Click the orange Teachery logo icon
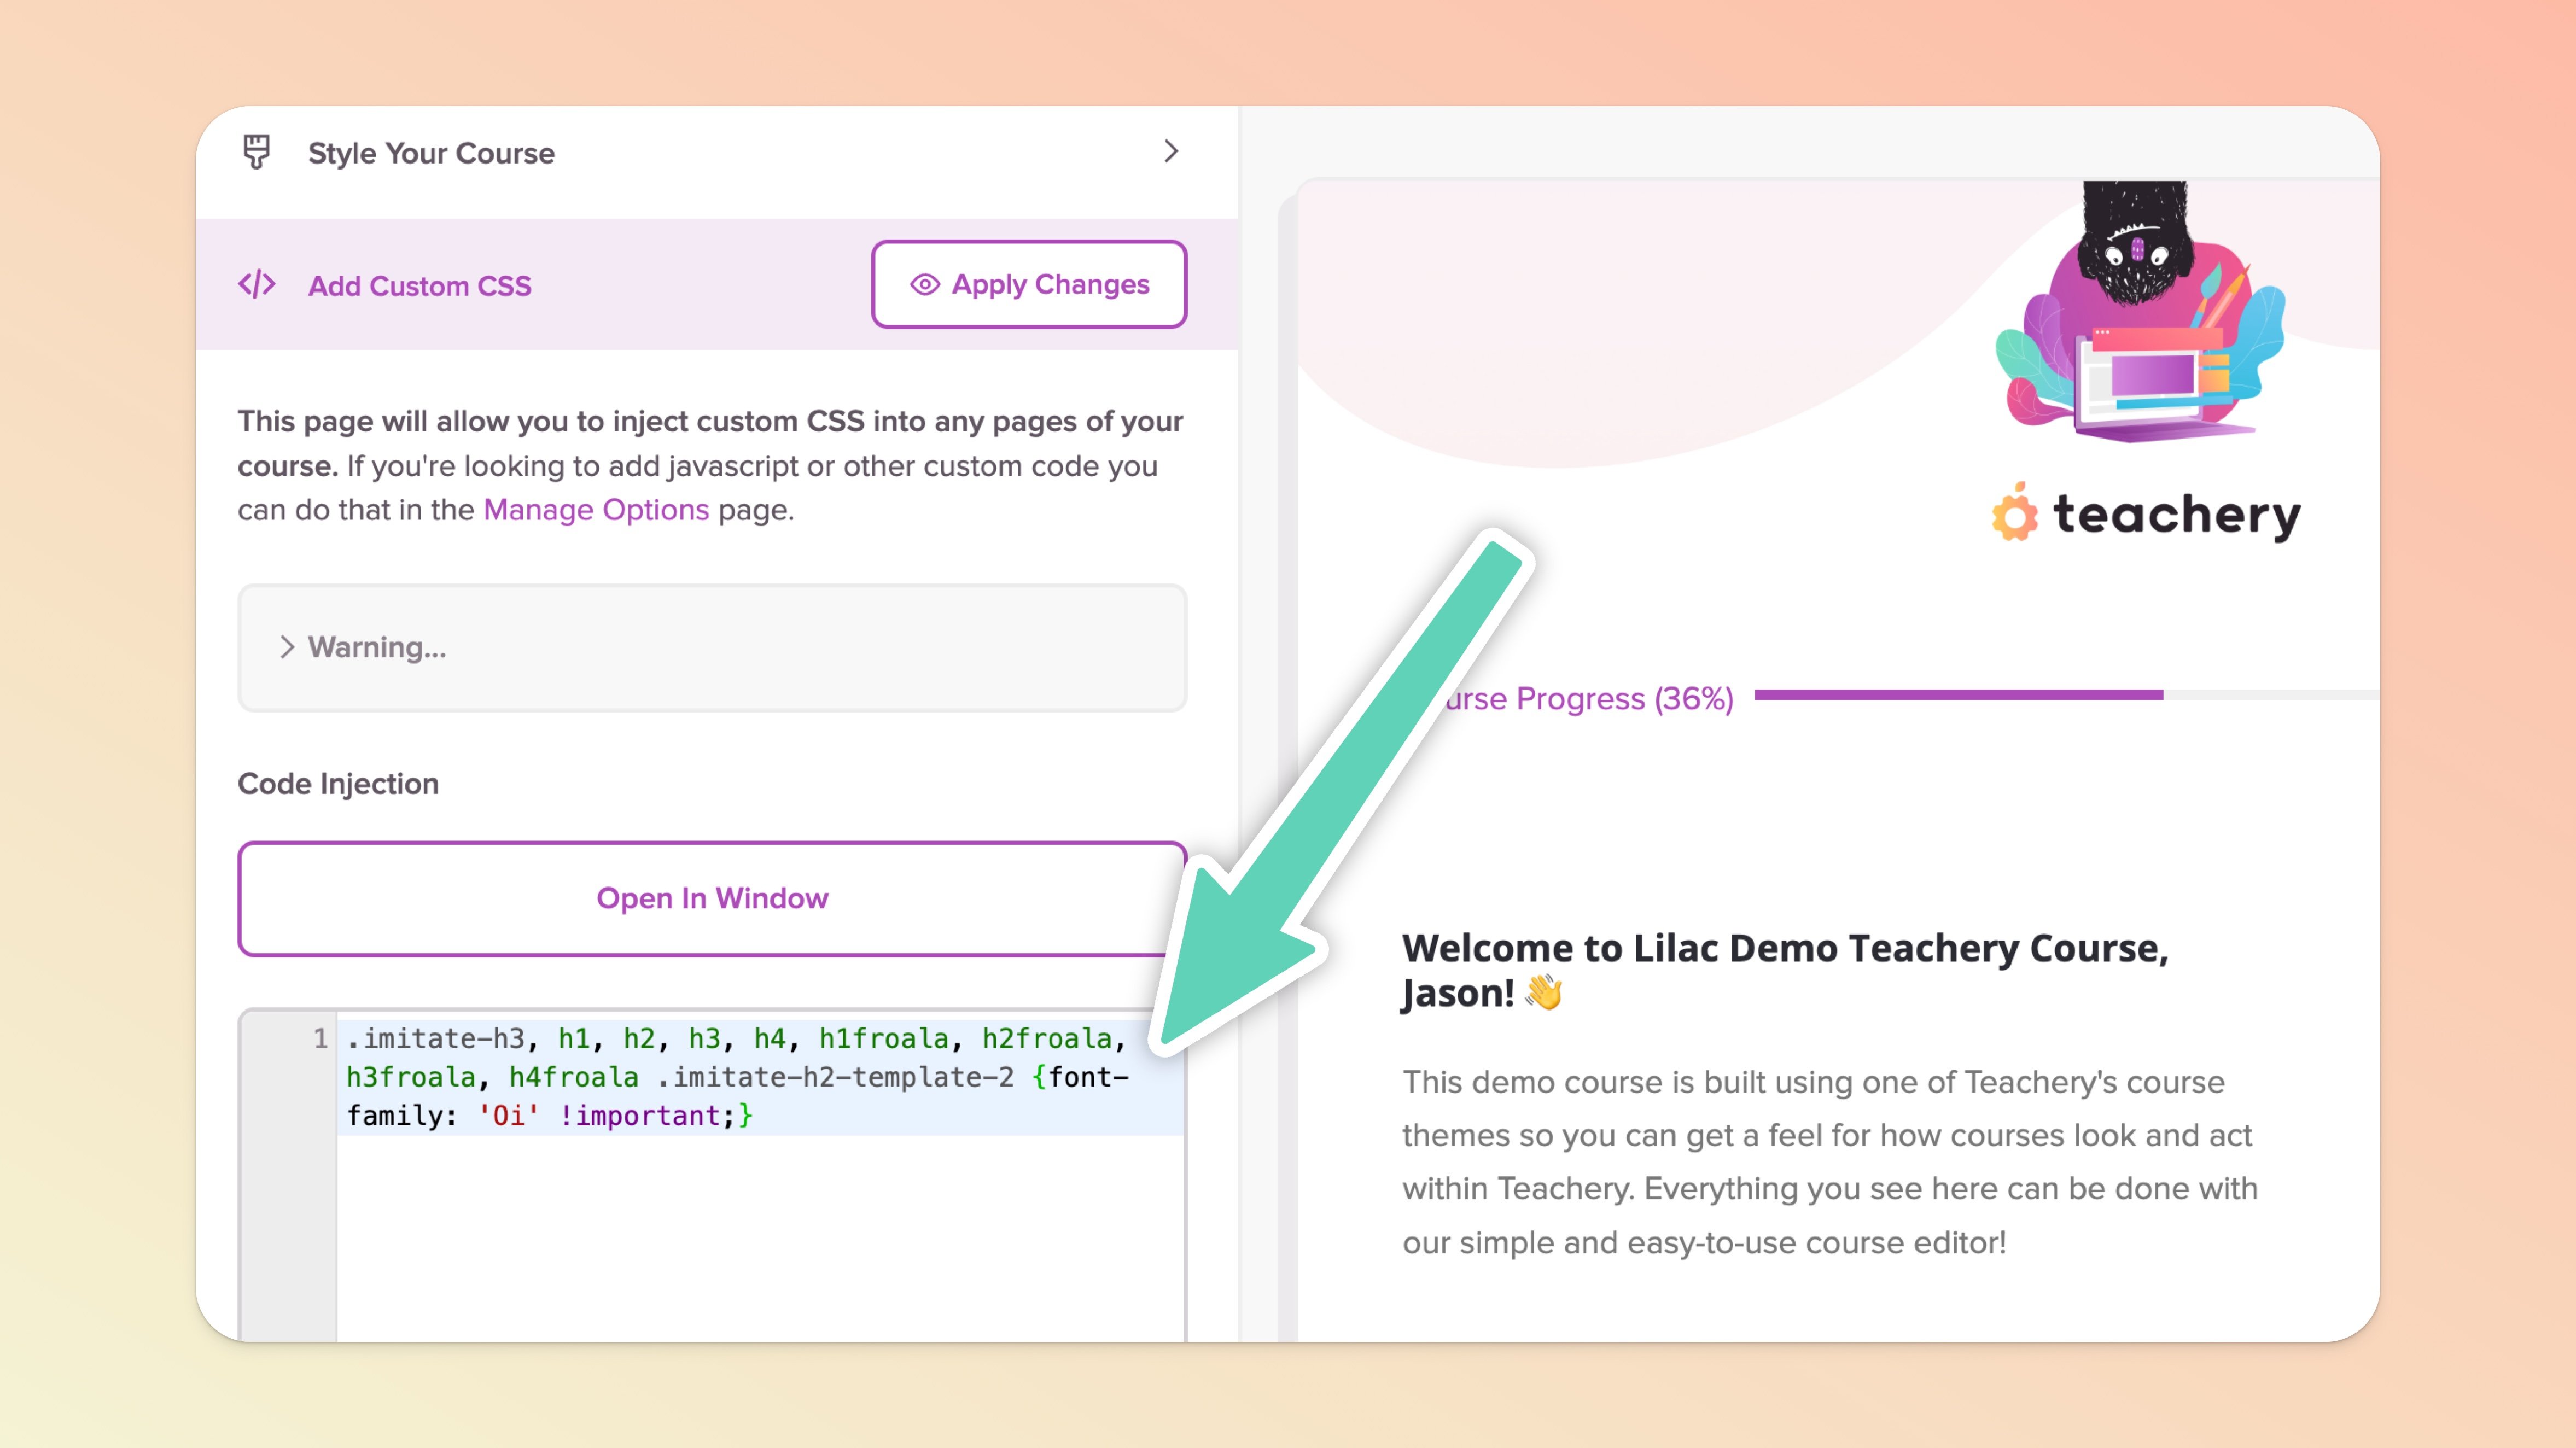 click(x=2014, y=514)
